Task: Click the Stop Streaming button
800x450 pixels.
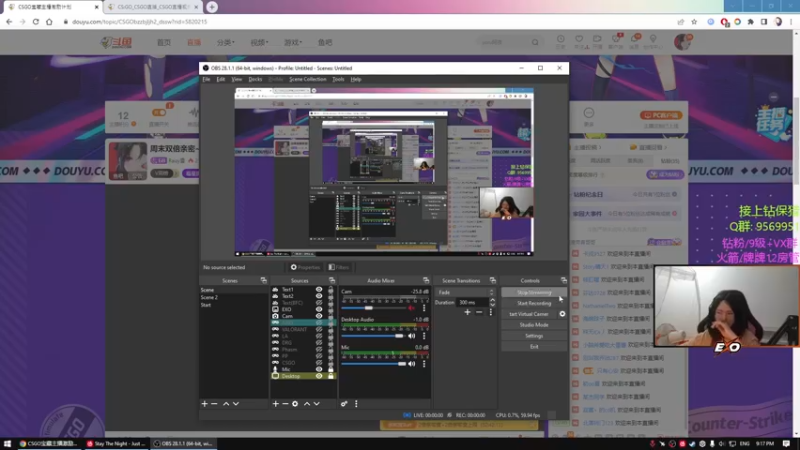Action: pyautogui.click(x=534, y=292)
